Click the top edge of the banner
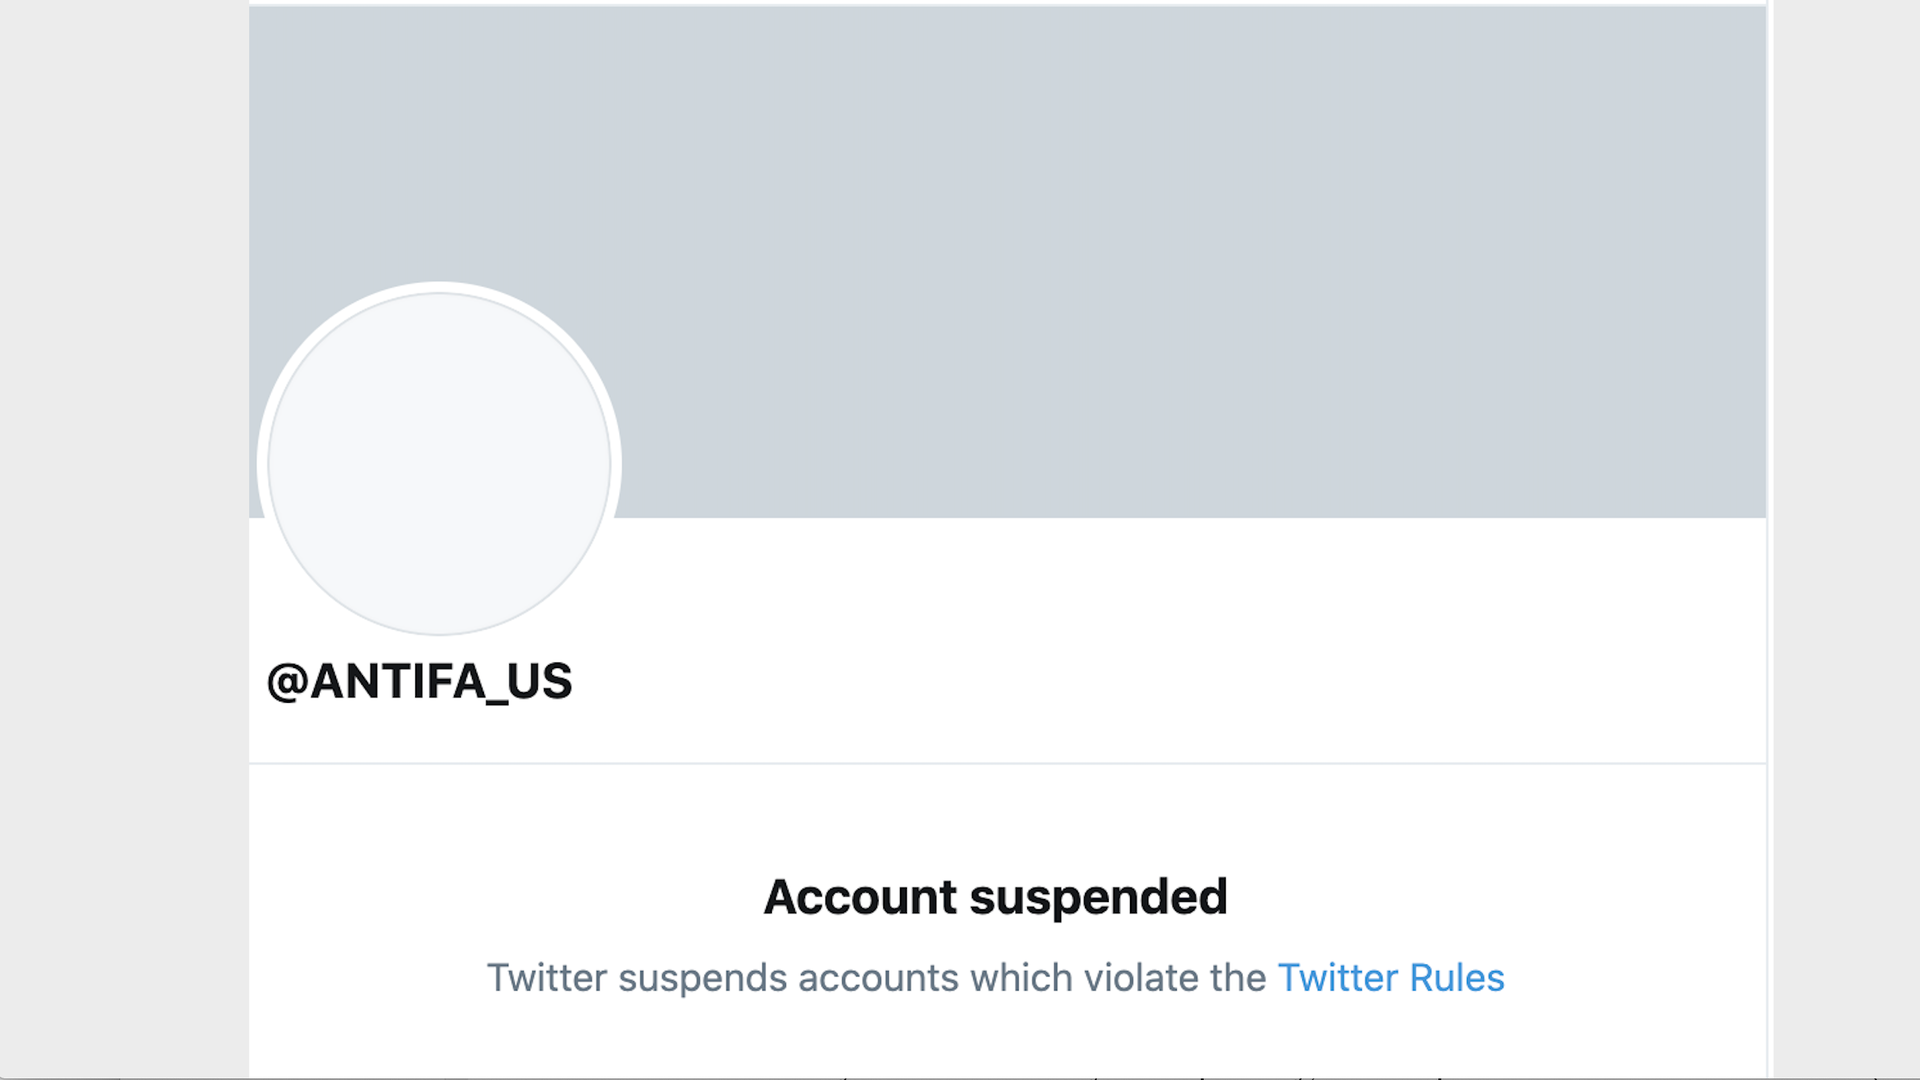1920x1080 pixels. click(x=1000, y=10)
